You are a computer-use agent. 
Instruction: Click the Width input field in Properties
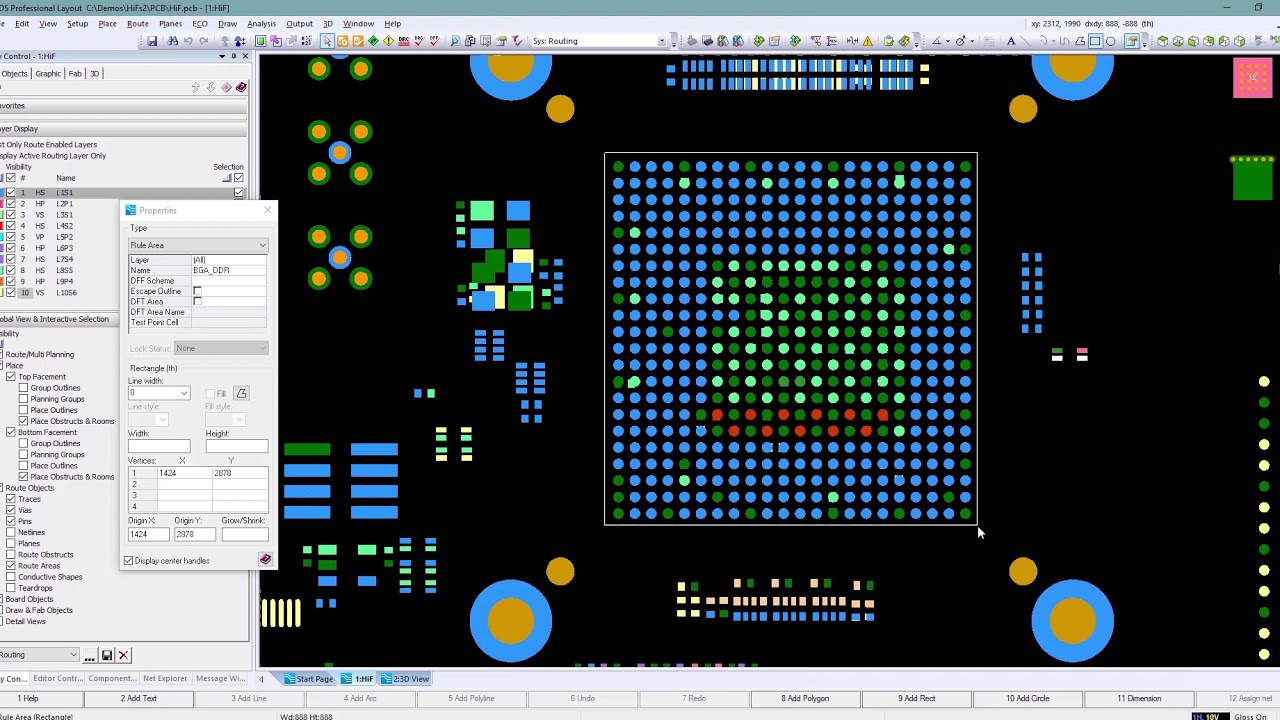[x=159, y=446]
